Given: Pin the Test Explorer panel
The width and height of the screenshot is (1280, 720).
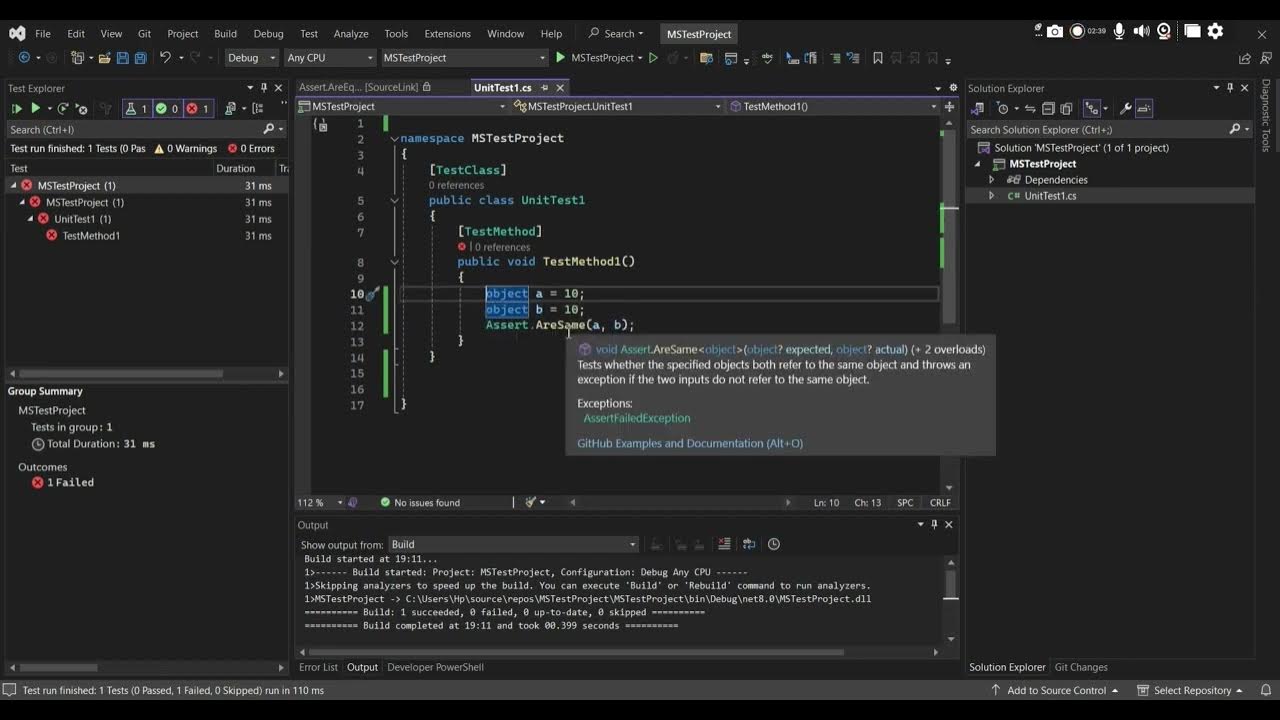Looking at the screenshot, I should point(264,88).
